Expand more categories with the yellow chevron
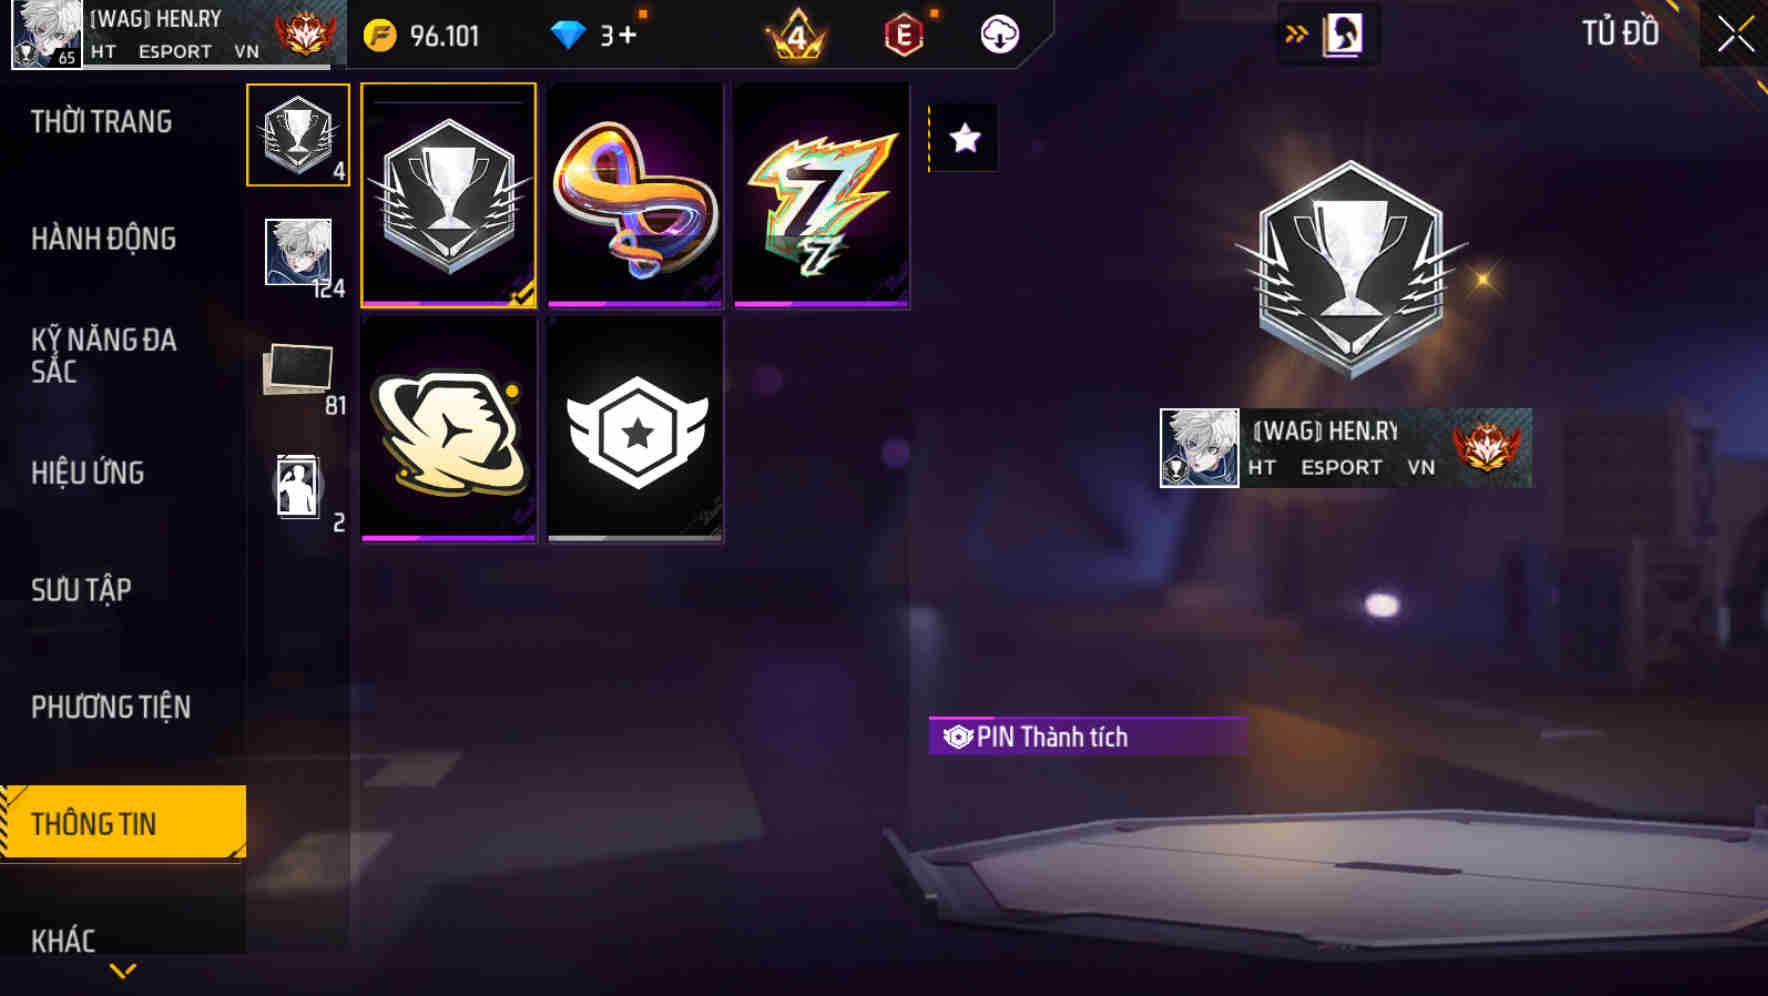 coord(123,971)
